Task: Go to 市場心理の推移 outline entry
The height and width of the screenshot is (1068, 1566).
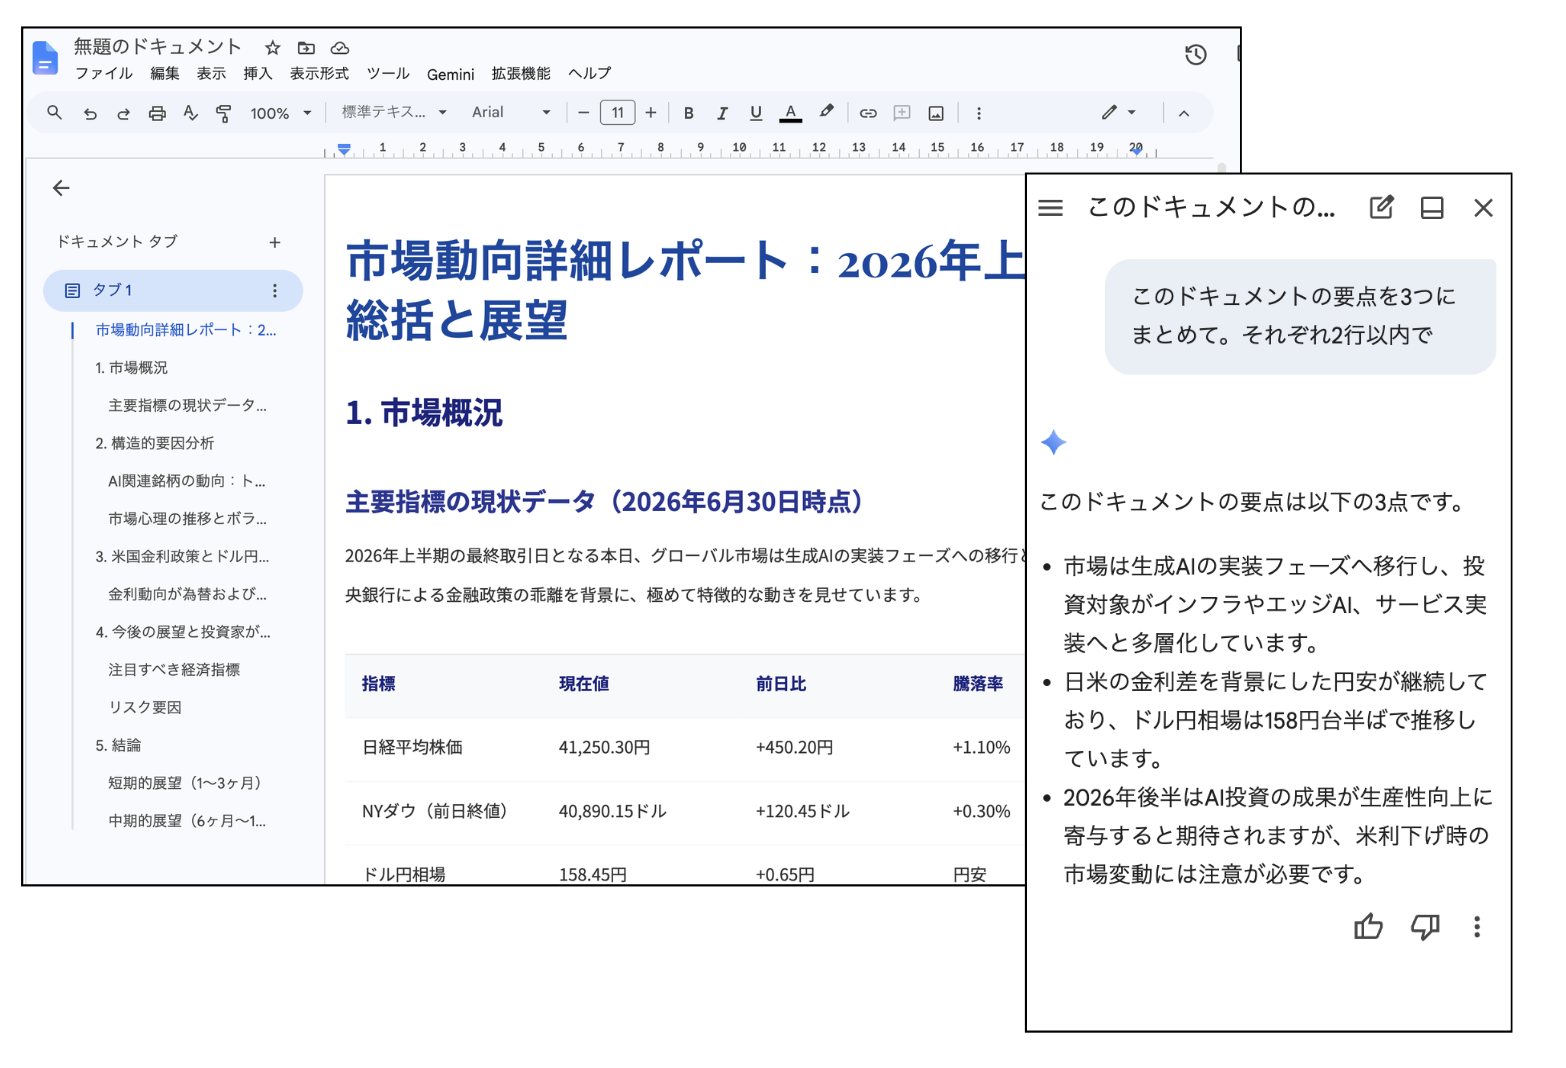Action: pos(187,519)
